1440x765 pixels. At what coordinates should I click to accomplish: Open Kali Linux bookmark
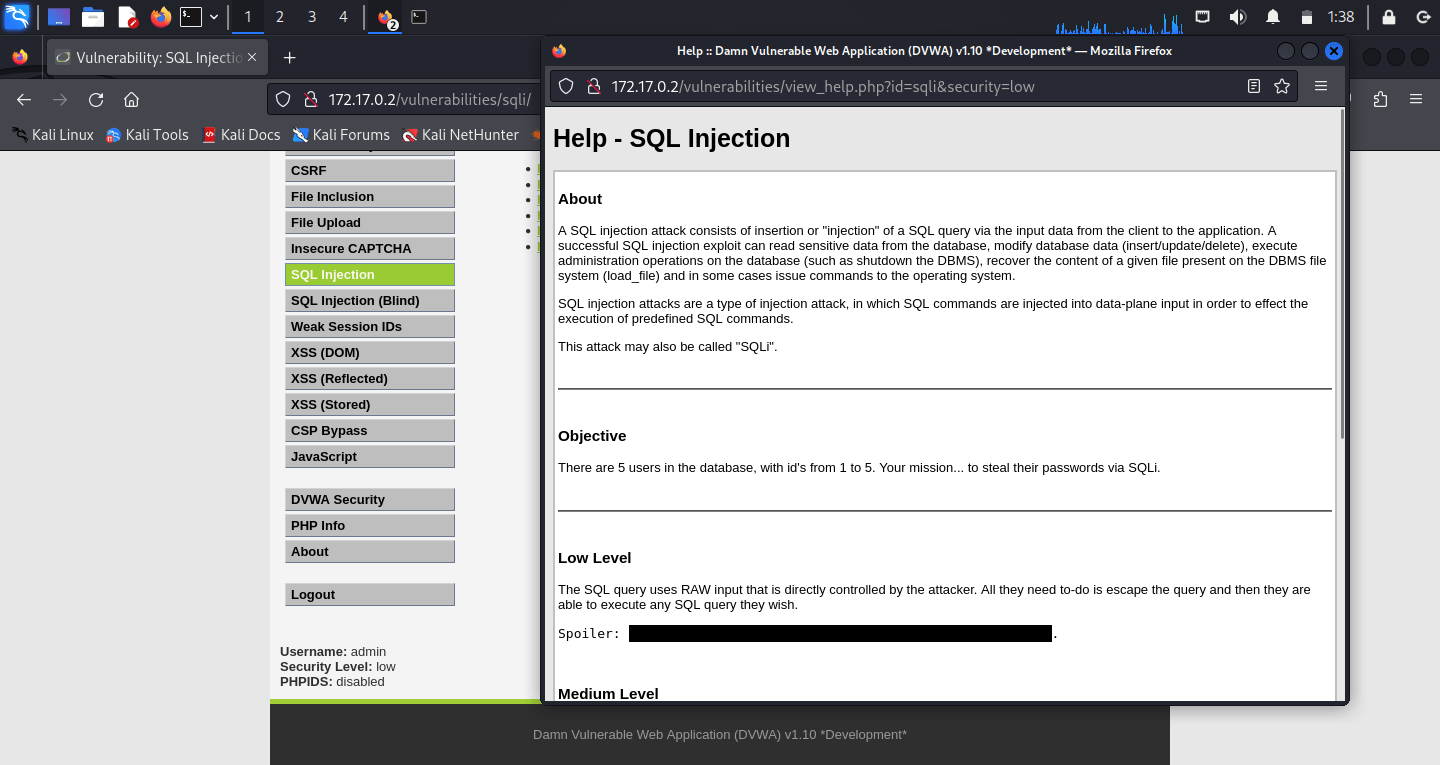click(x=52, y=134)
